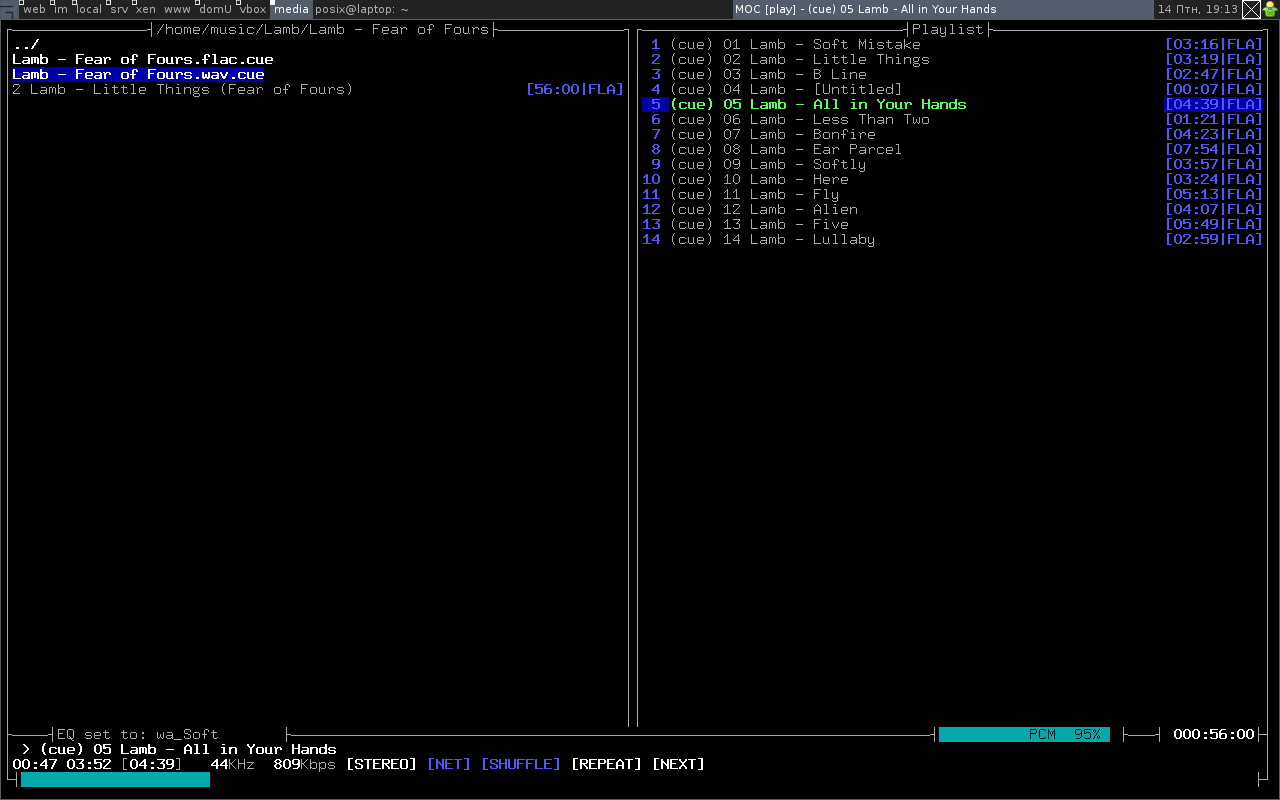Focus the MOC [play] window title
The image size is (1280, 800).
866,9
